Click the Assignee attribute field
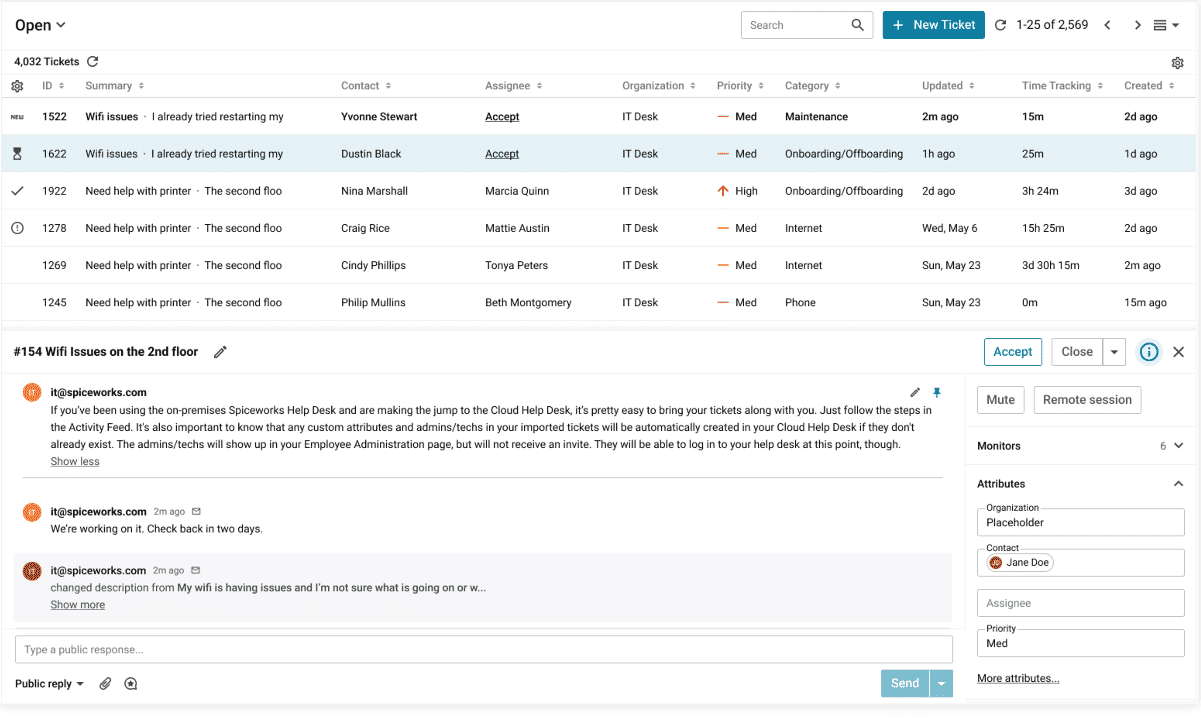 coord(1081,603)
